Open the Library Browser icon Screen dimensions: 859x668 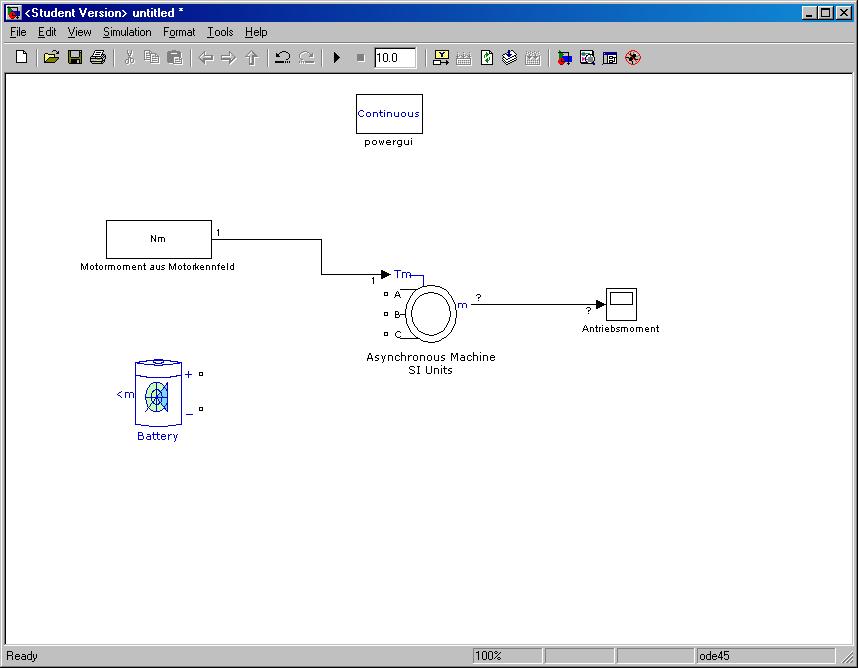[565, 58]
